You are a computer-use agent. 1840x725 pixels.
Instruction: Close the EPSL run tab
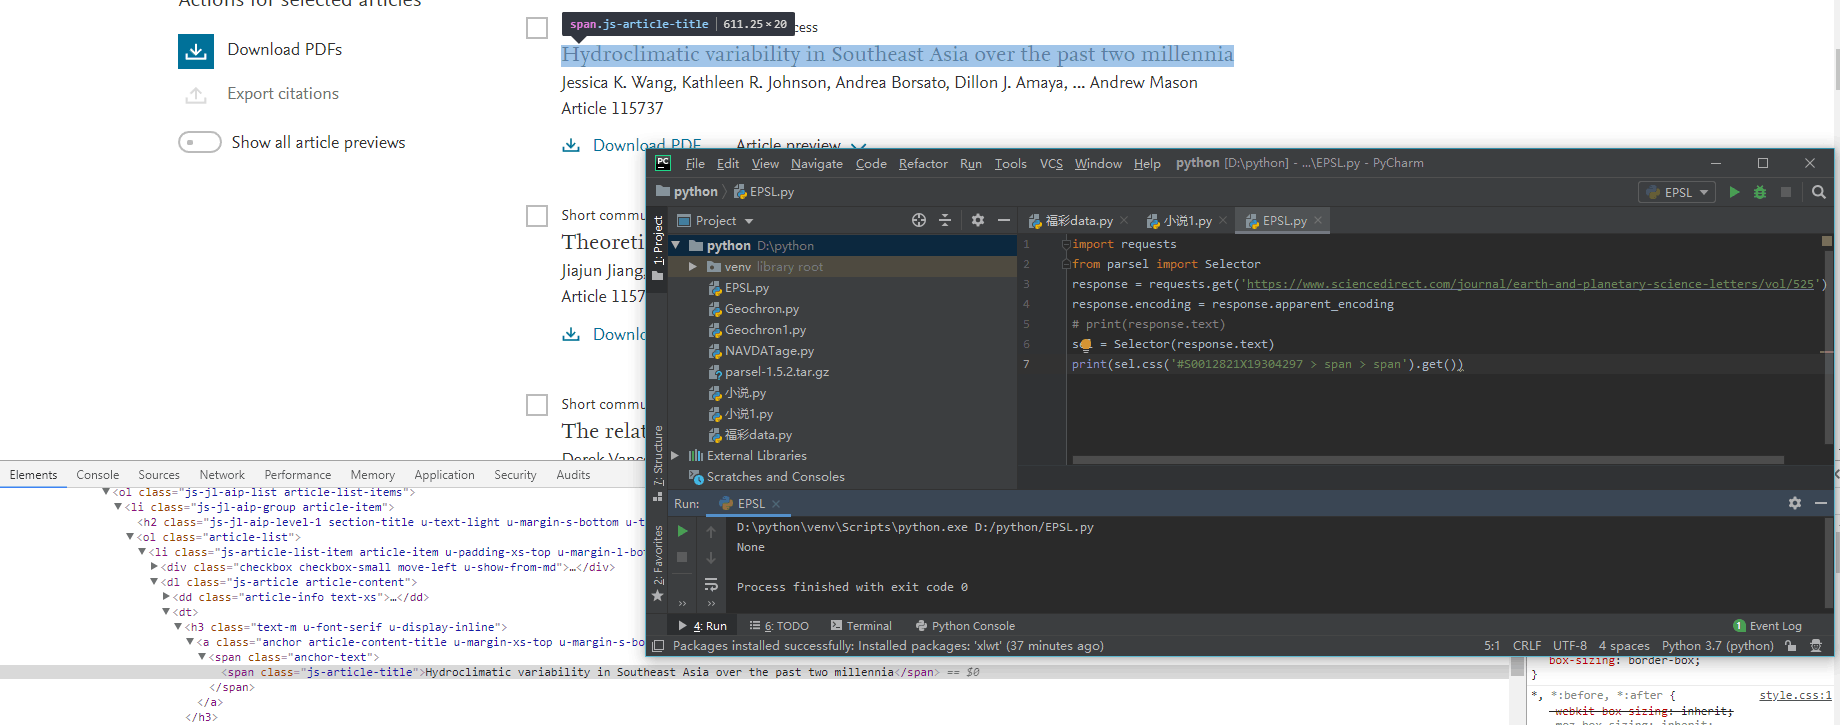coord(776,503)
